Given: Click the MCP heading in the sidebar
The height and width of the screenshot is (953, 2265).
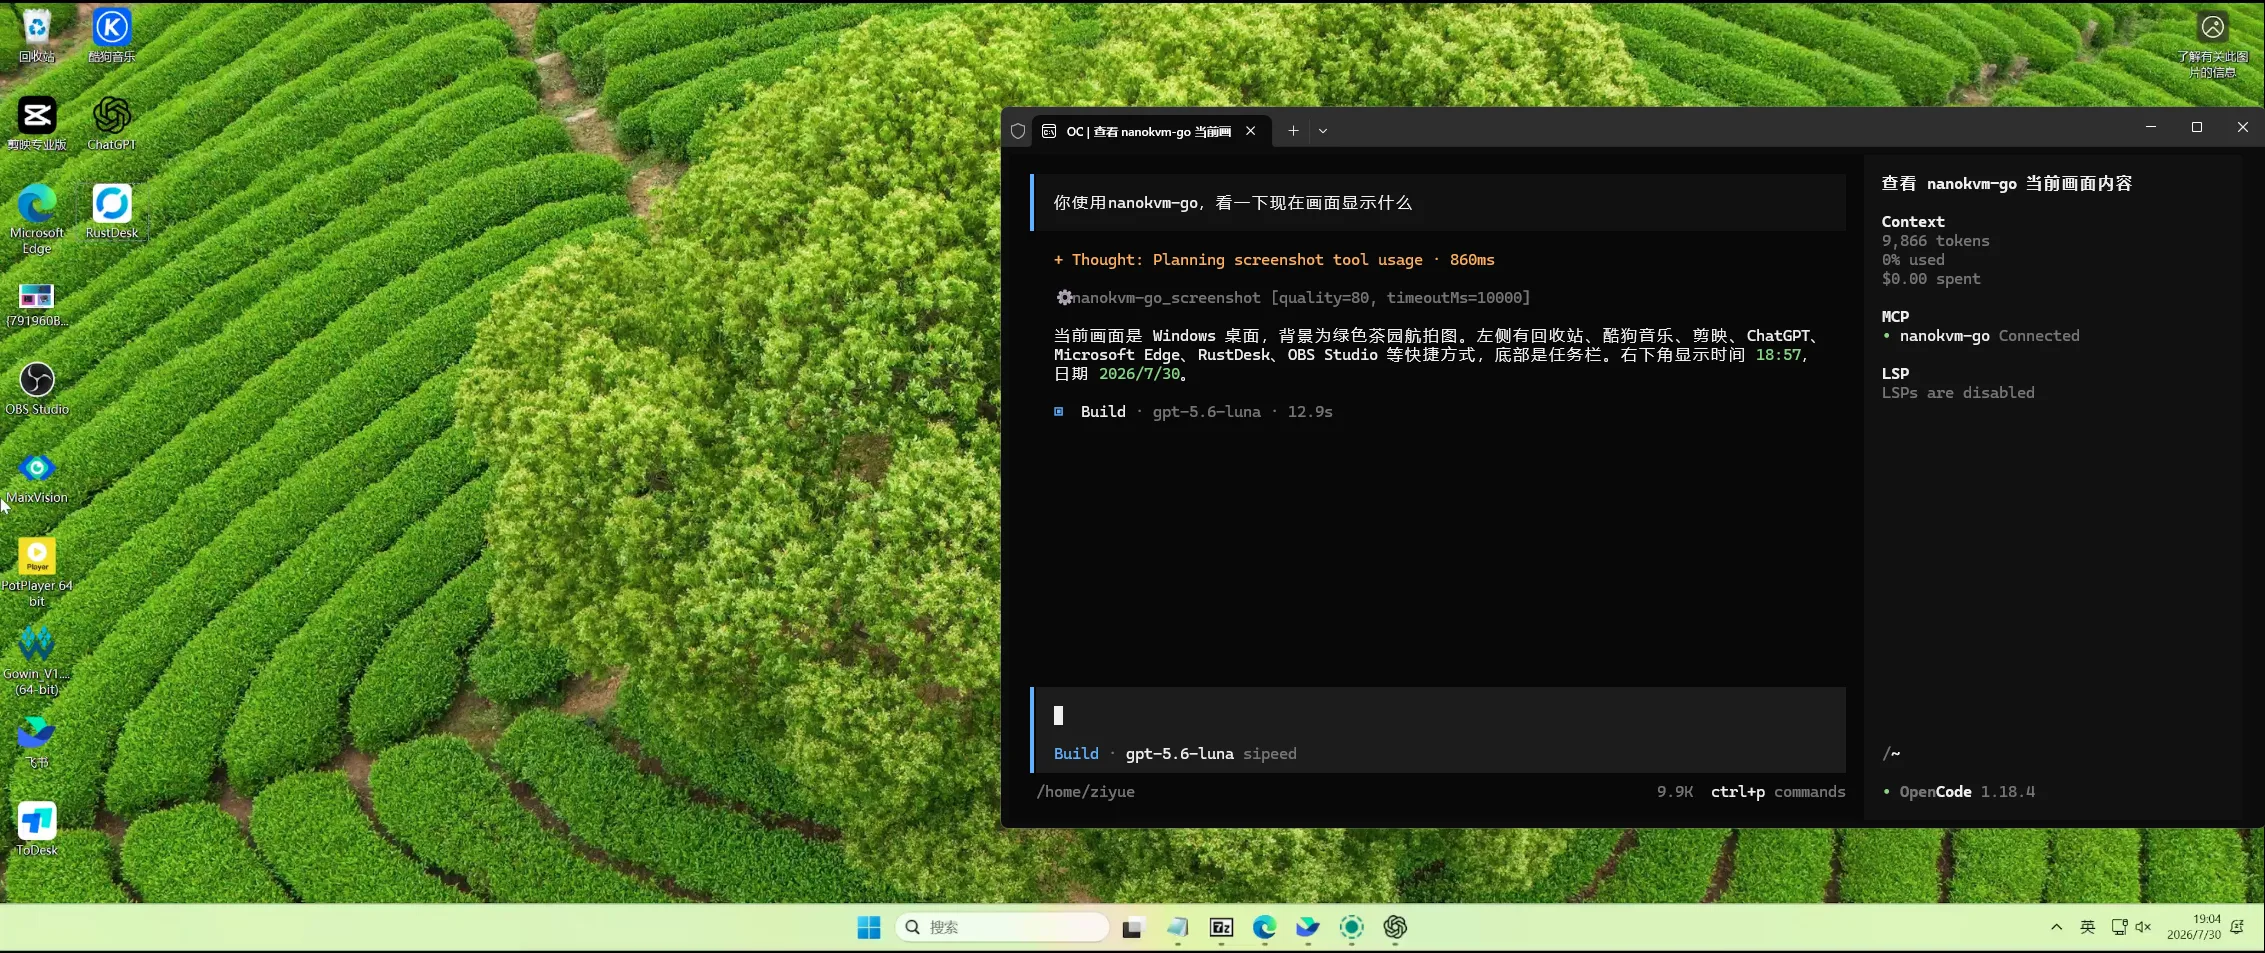Looking at the screenshot, I should 1895,317.
